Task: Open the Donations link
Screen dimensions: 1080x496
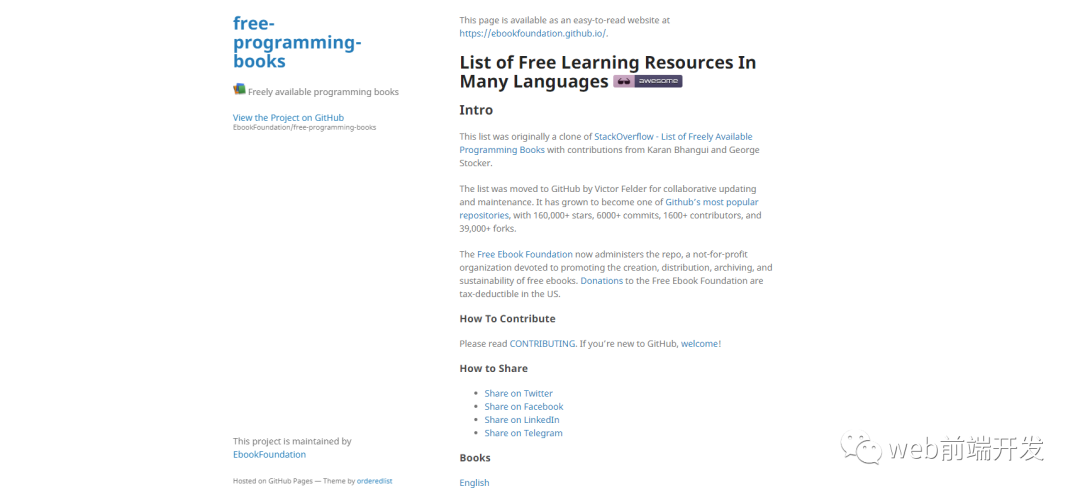Action: coord(601,281)
